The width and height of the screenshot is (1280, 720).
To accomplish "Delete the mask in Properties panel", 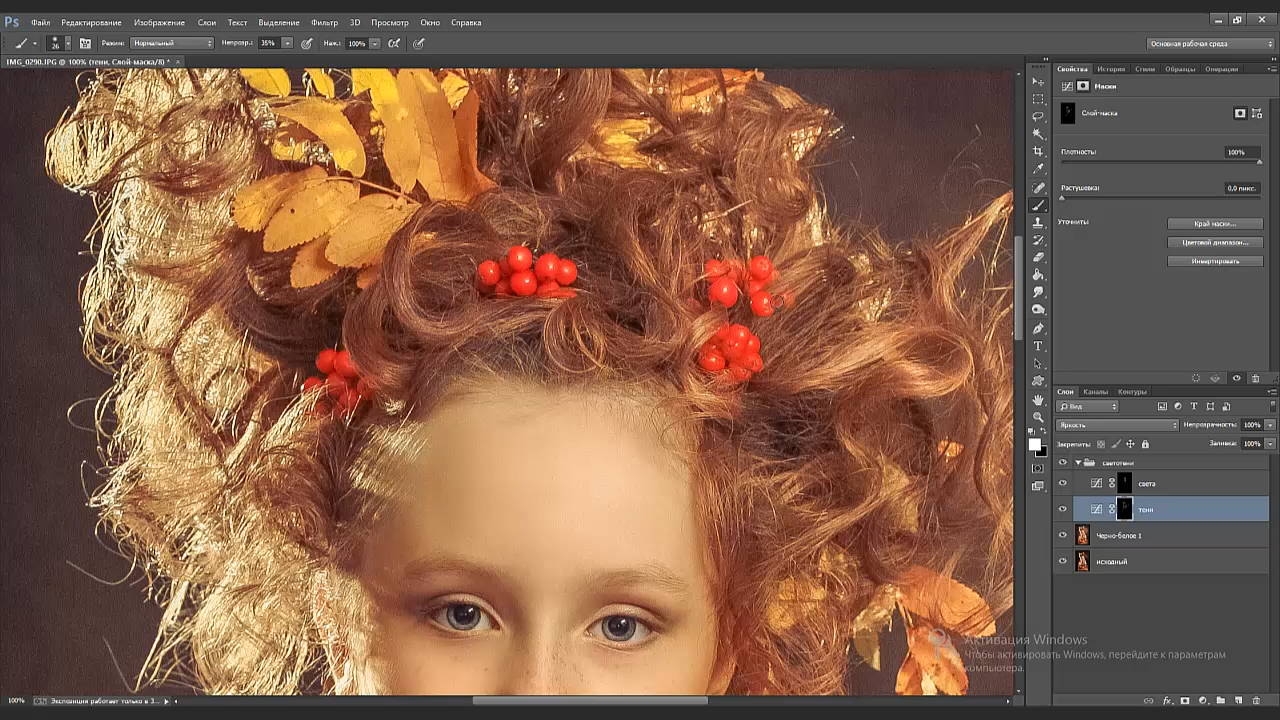I will (1256, 378).
